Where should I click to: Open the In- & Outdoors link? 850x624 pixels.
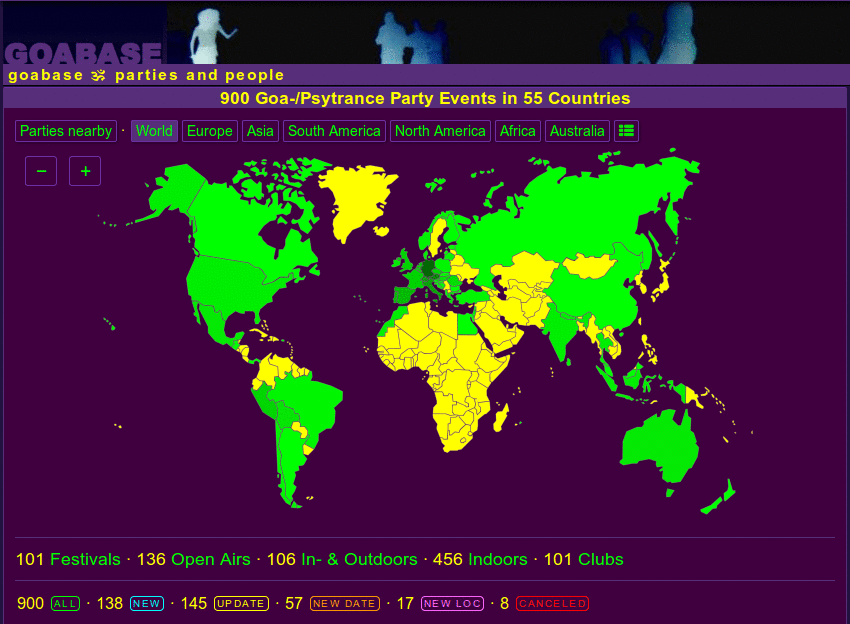pyautogui.click(x=359, y=559)
